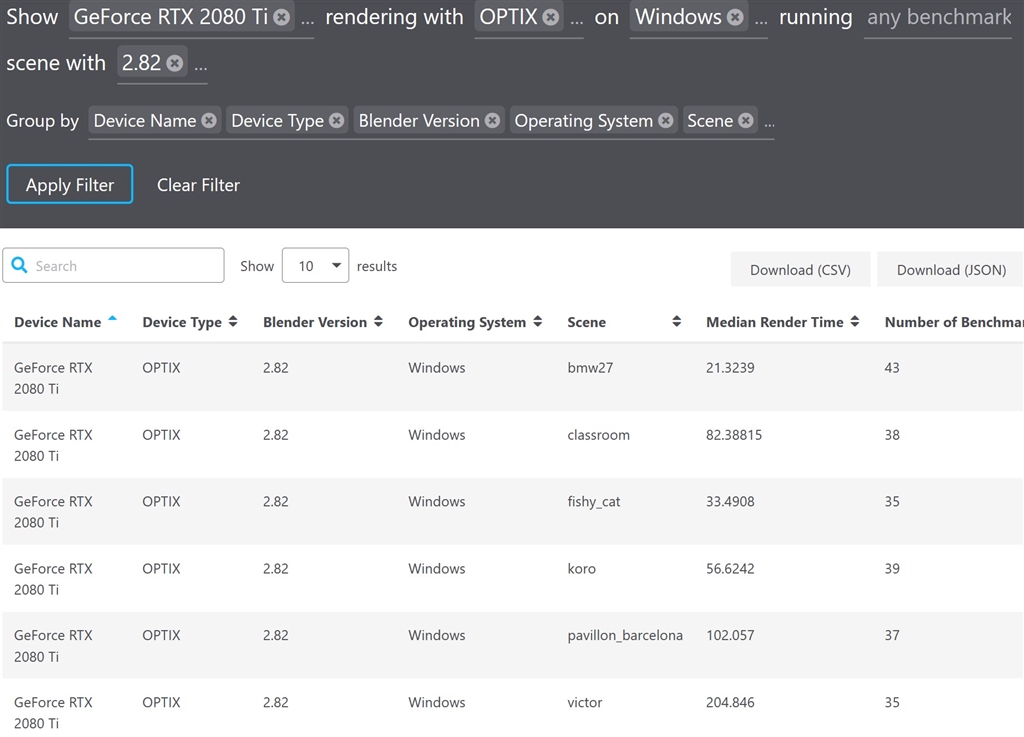1024x737 pixels.
Task: Remove the 2.82 Blender version chip
Action: coord(175,64)
